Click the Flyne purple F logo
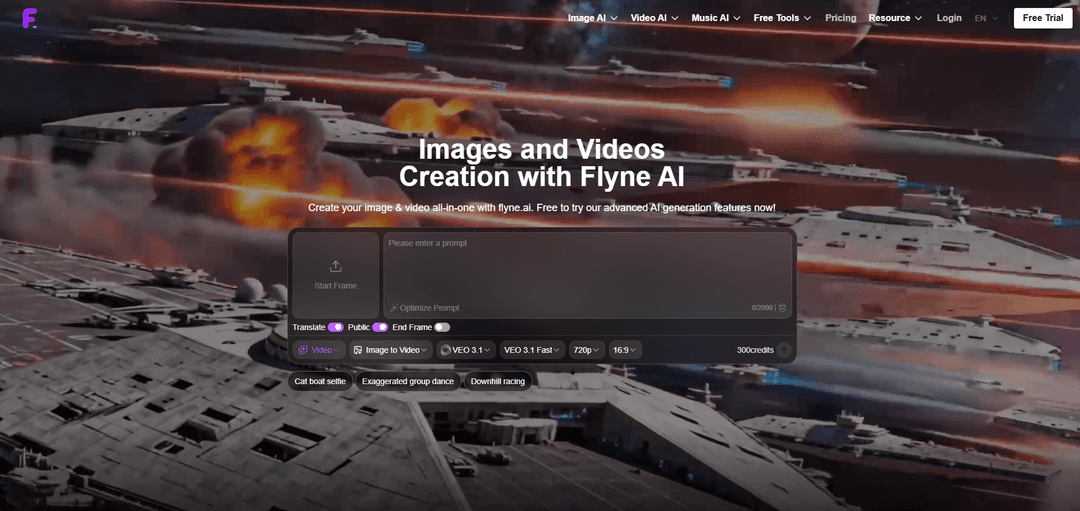The image size is (1080, 511). click(x=29, y=18)
